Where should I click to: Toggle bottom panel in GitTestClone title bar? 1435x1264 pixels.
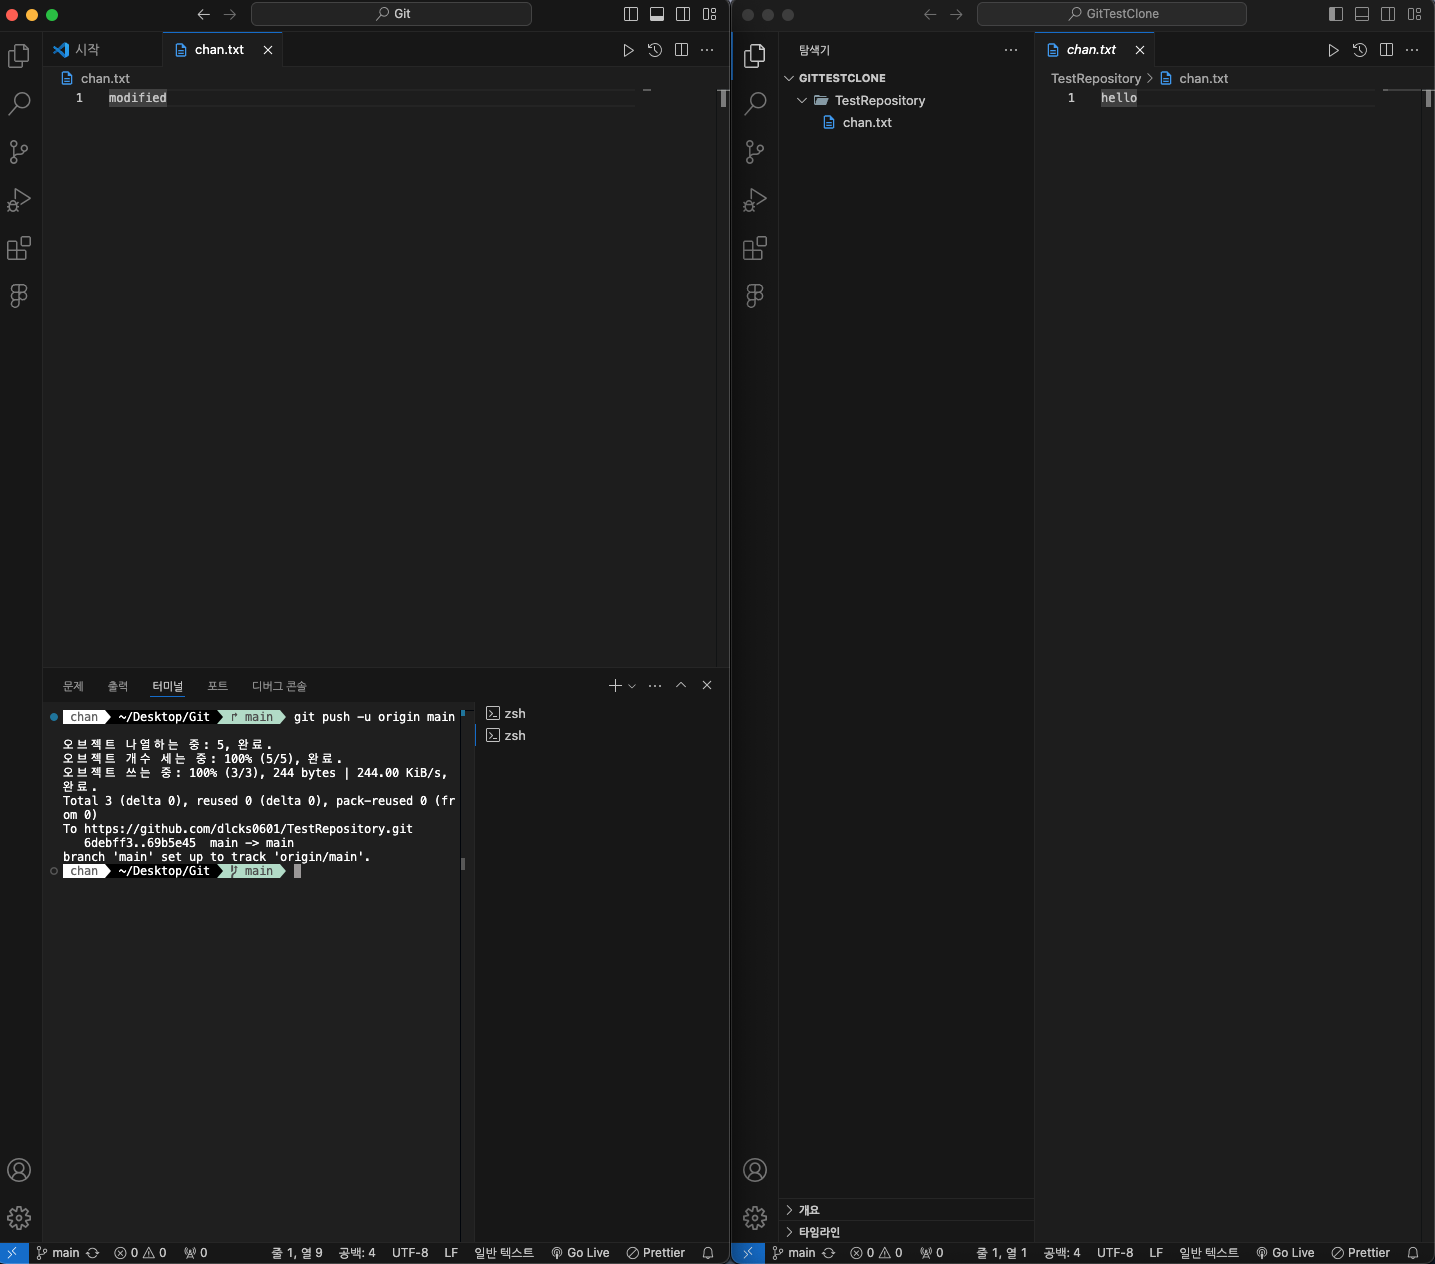click(1362, 14)
